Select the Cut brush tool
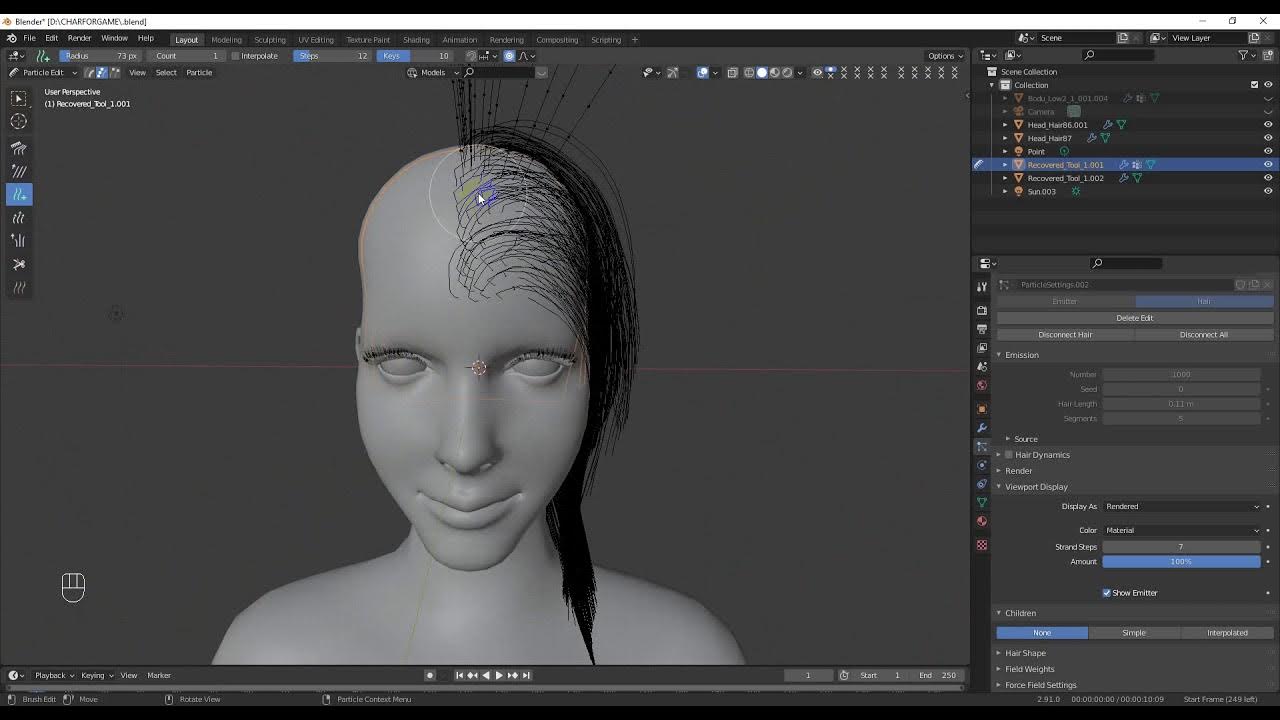 [x=19, y=264]
